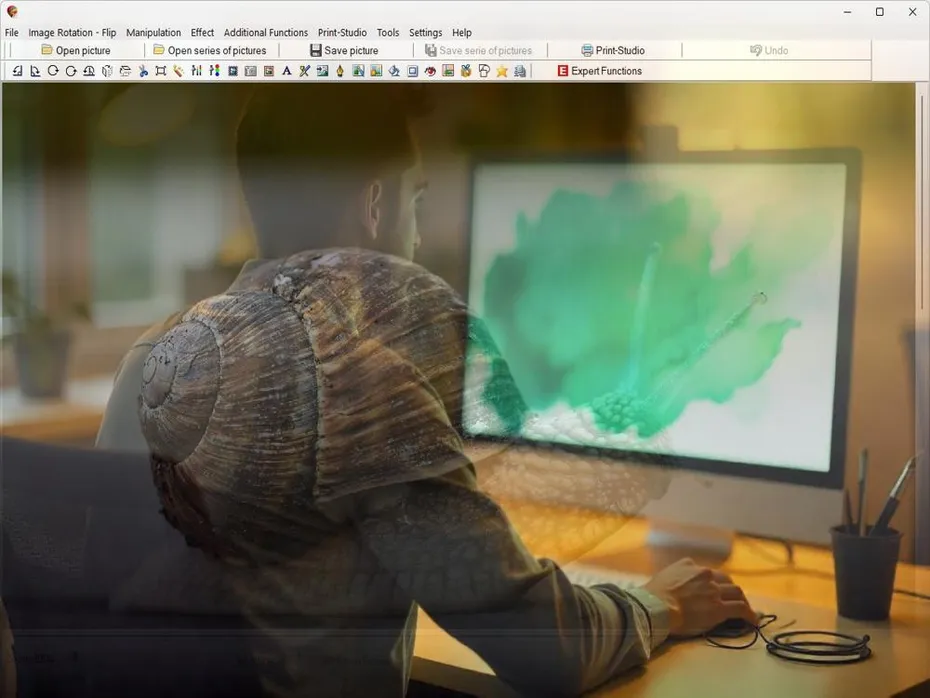
Task: Expand the Manipulation menu
Action: [x=153, y=33]
